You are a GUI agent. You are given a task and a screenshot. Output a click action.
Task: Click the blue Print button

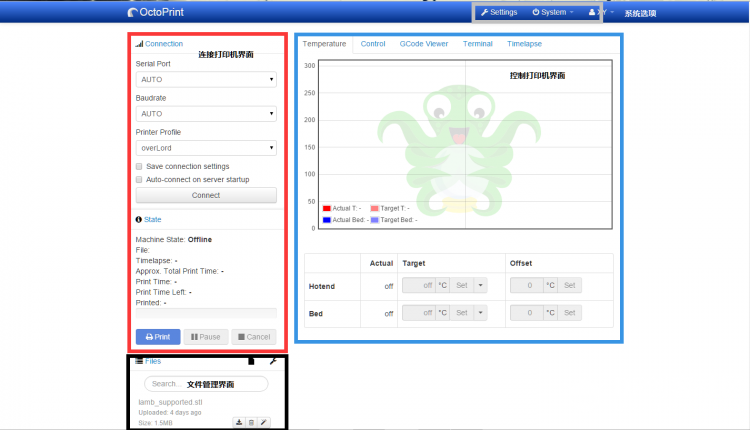point(158,337)
